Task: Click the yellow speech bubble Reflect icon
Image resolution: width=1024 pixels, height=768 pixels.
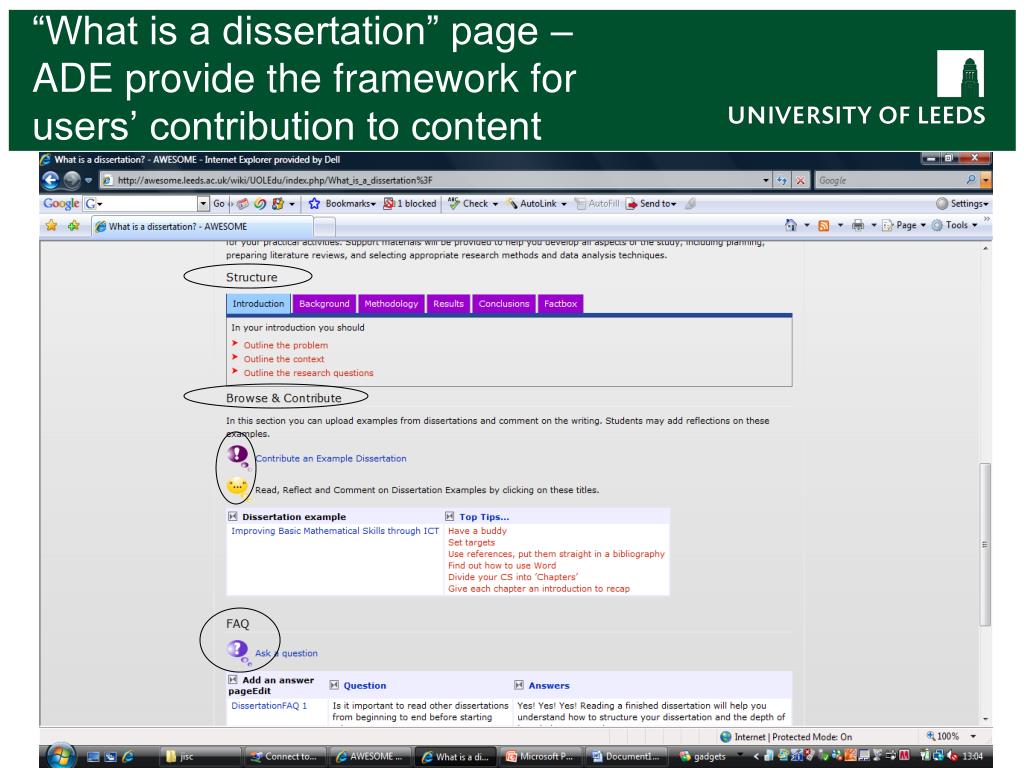Action: point(238,488)
